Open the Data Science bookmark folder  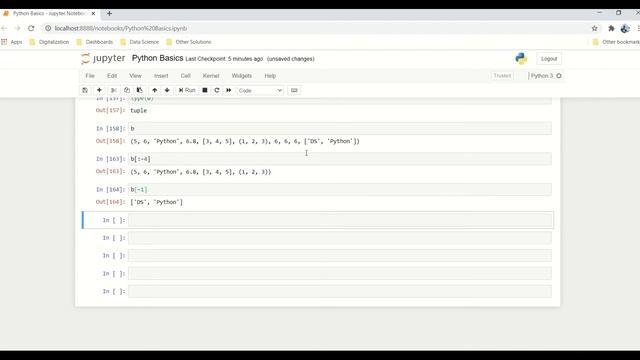tap(140, 42)
